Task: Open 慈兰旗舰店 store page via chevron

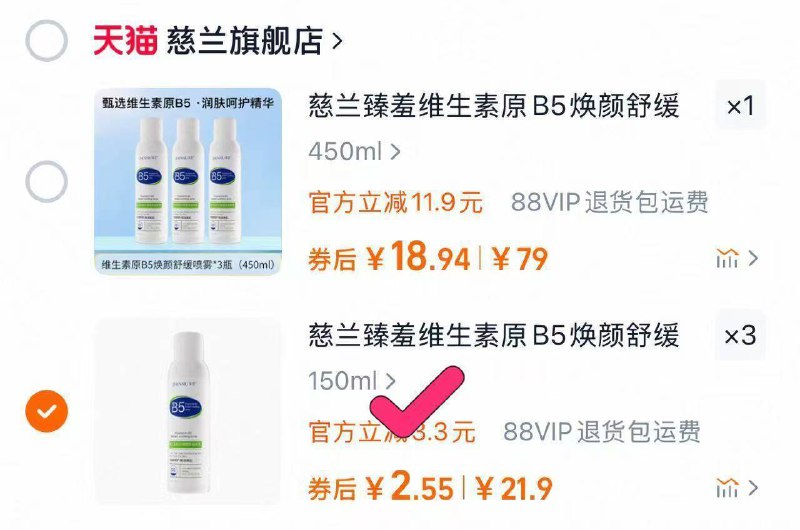Action: point(337,41)
